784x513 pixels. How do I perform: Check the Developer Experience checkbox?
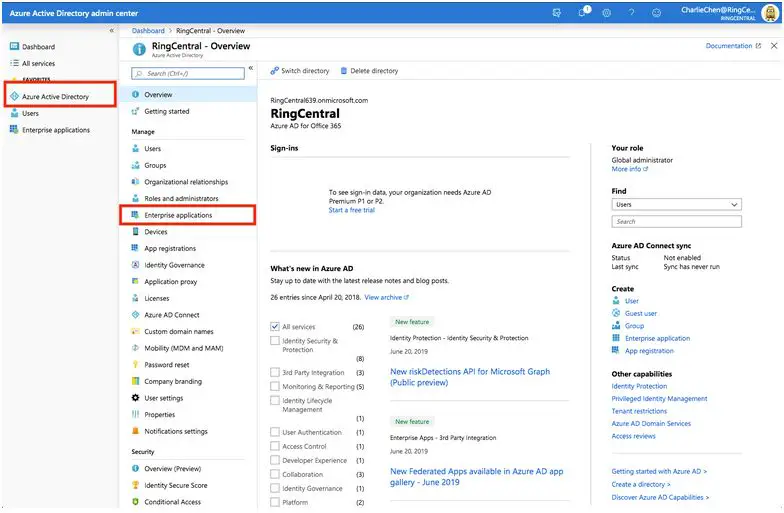point(274,460)
